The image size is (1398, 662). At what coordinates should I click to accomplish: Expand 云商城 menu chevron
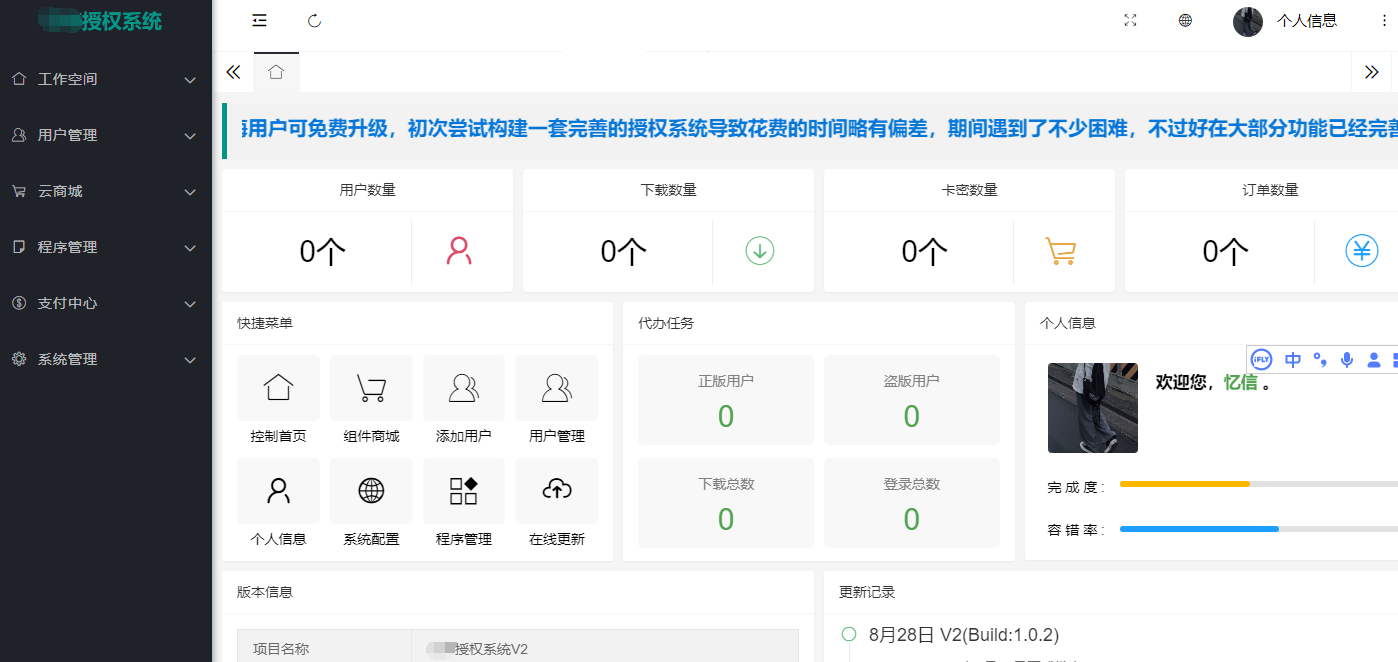tap(190, 192)
